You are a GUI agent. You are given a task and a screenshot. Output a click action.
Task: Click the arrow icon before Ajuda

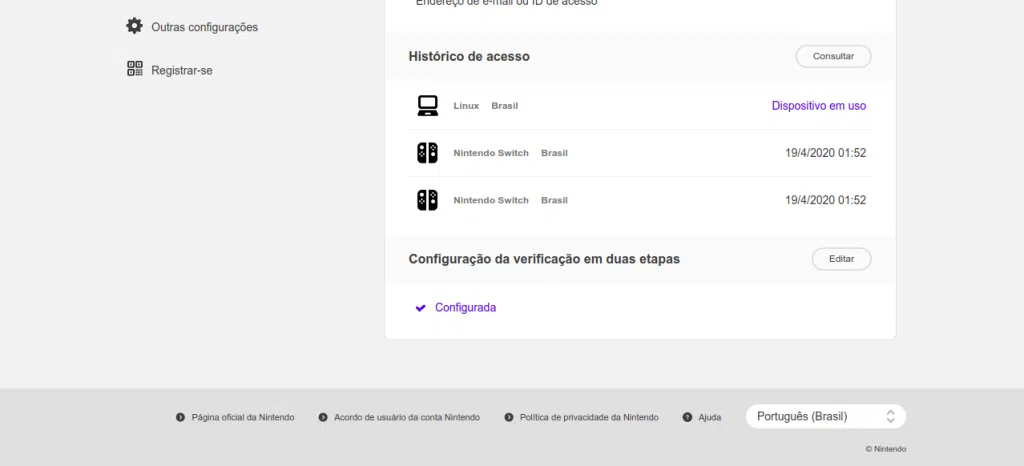coord(687,417)
